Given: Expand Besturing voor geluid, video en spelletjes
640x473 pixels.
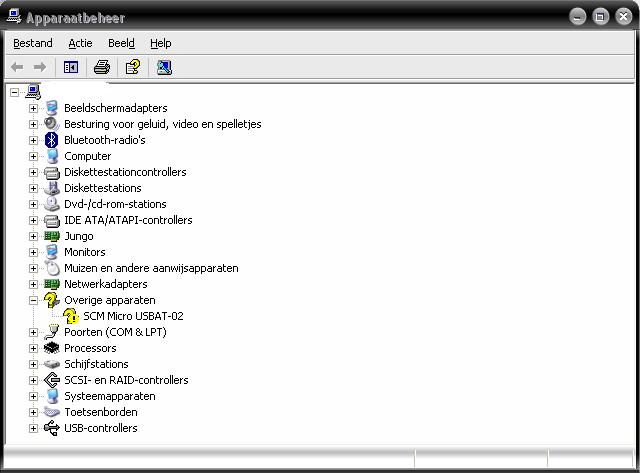Looking at the screenshot, I should point(33,124).
